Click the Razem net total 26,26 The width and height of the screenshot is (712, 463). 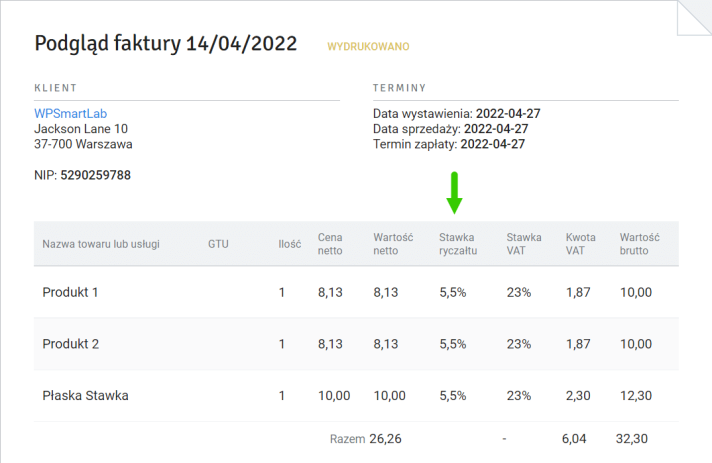385,438
